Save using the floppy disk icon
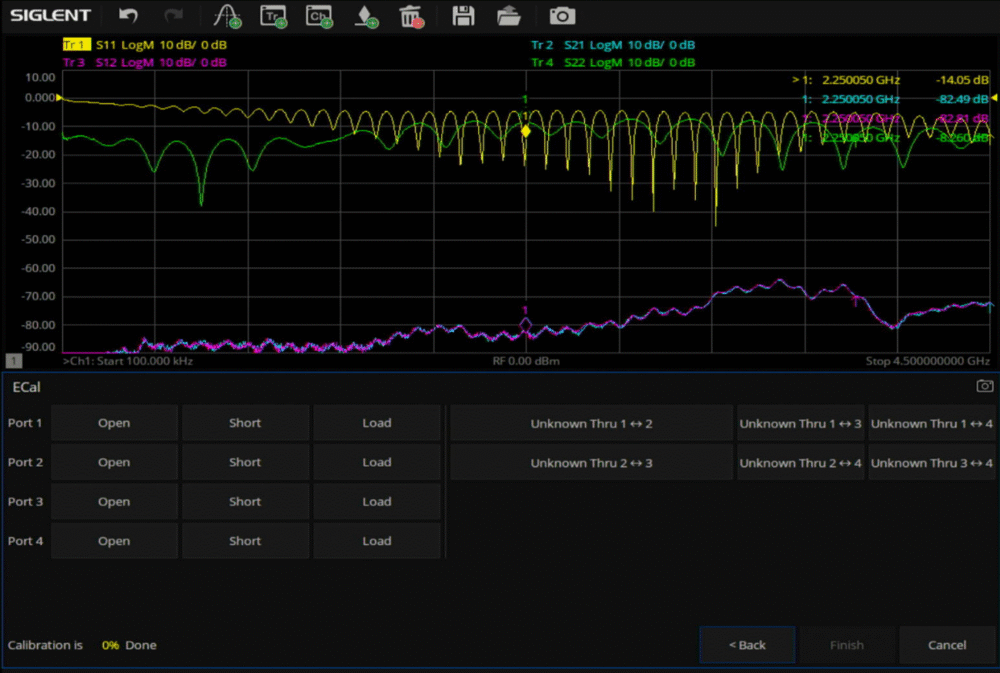 tap(462, 15)
